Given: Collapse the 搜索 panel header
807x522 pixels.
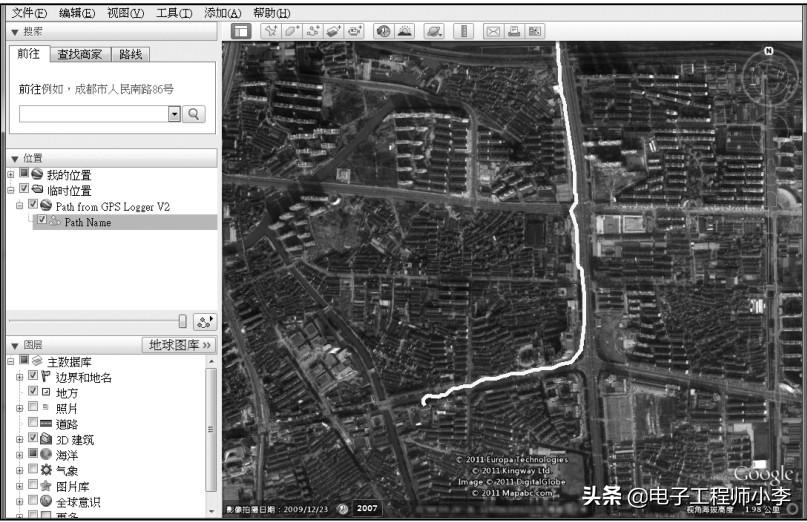Looking at the screenshot, I should click(14, 32).
